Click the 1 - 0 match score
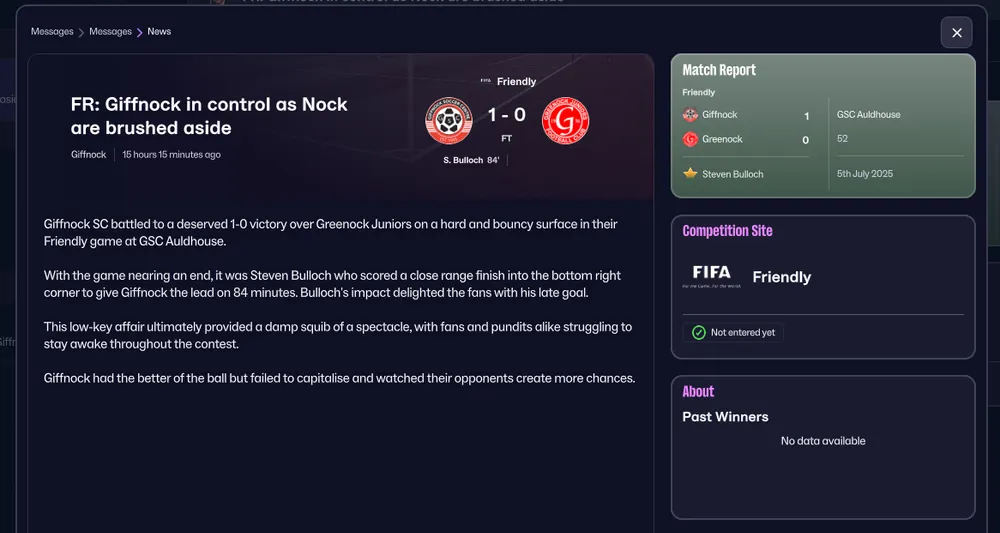1000x533 pixels. coord(506,116)
